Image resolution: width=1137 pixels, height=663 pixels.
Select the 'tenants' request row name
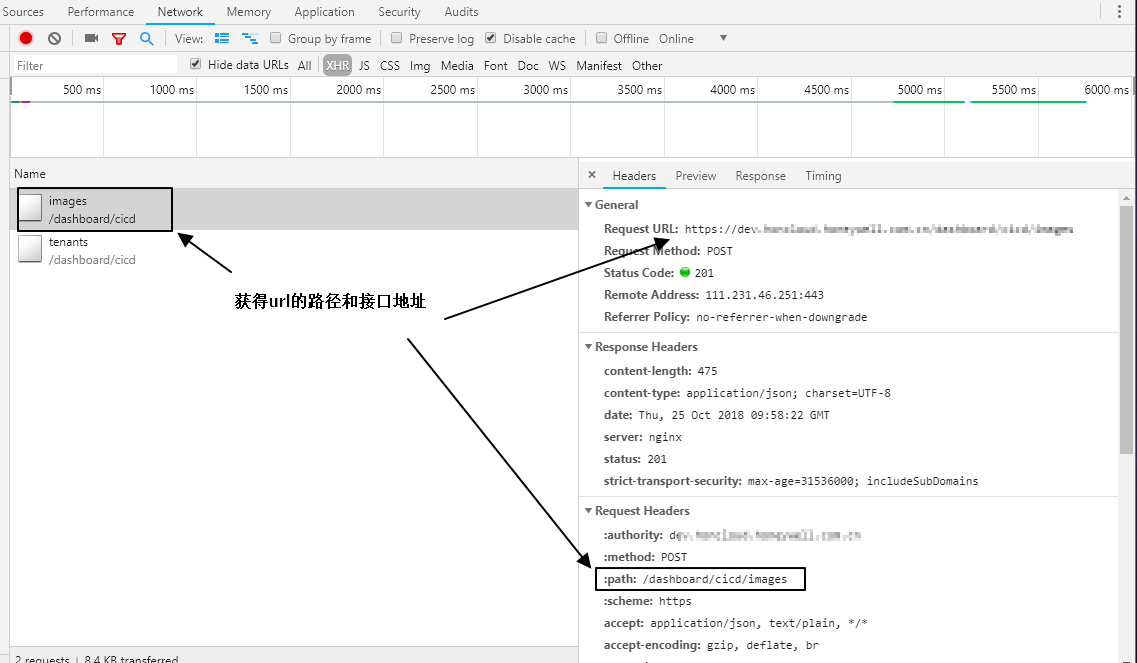(68, 242)
